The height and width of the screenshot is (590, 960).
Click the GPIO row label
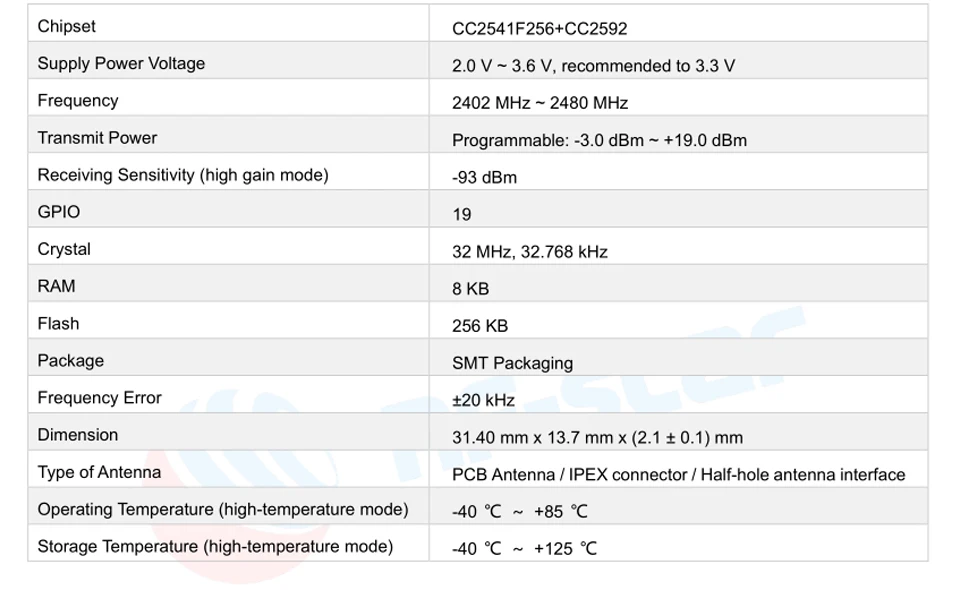pos(59,212)
